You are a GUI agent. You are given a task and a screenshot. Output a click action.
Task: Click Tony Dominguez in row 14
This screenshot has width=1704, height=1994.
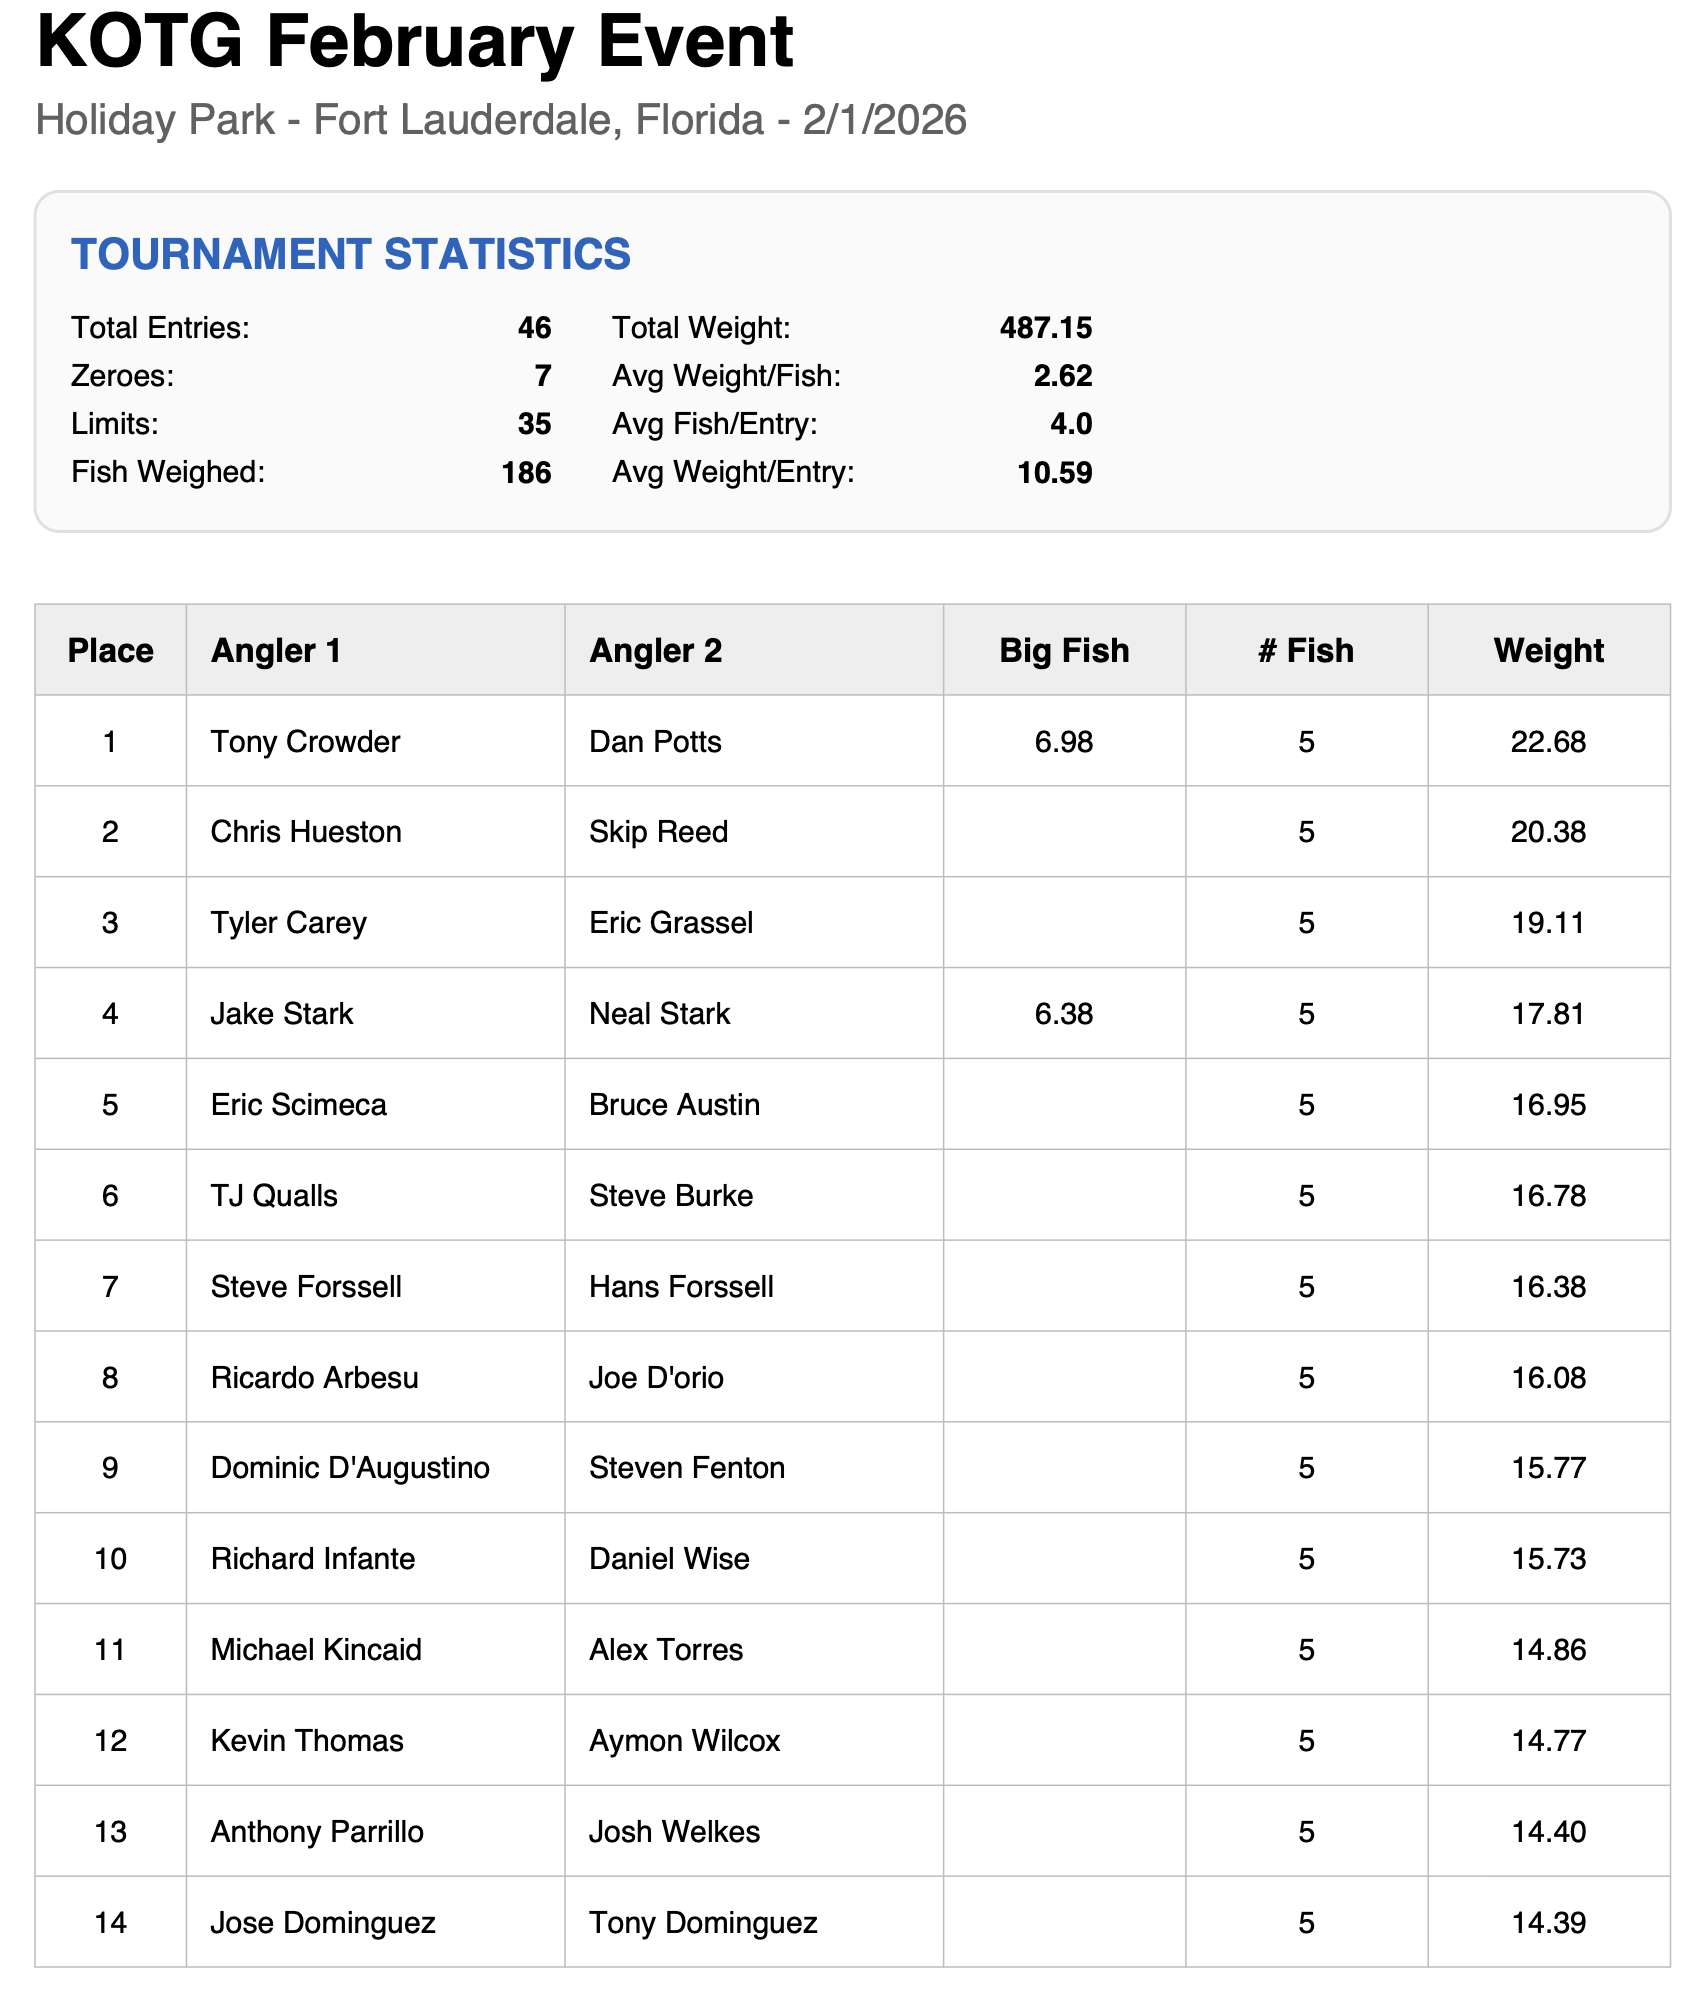click(x=703, y=1923)
